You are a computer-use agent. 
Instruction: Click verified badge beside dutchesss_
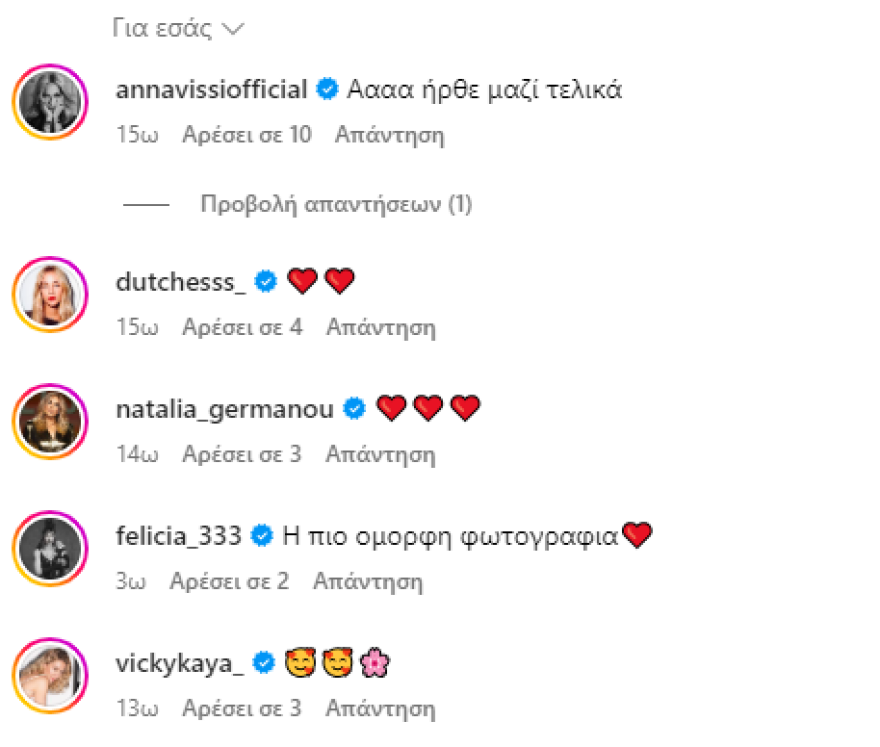click(265, 281)
